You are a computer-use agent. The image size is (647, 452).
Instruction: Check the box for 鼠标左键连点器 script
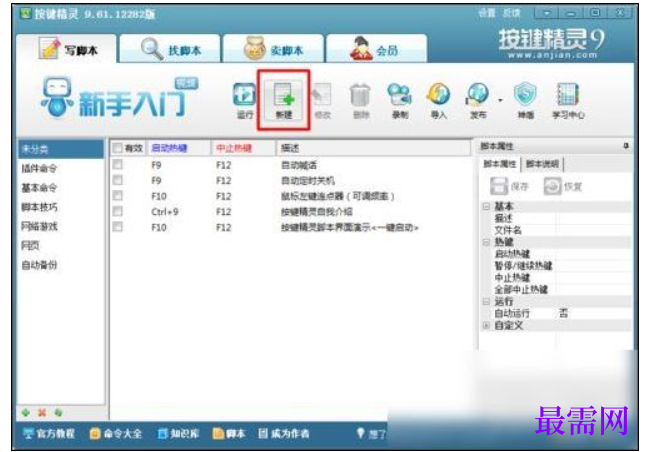pyautogui.click(x=118, y=195)
